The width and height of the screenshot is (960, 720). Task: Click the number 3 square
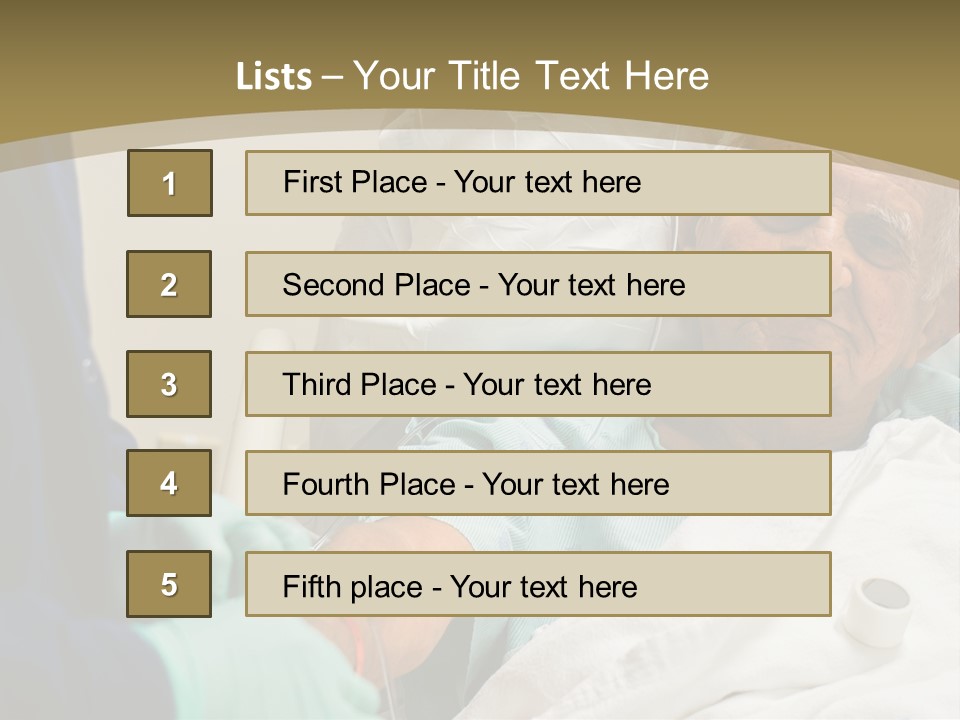[x=169, y=384]
